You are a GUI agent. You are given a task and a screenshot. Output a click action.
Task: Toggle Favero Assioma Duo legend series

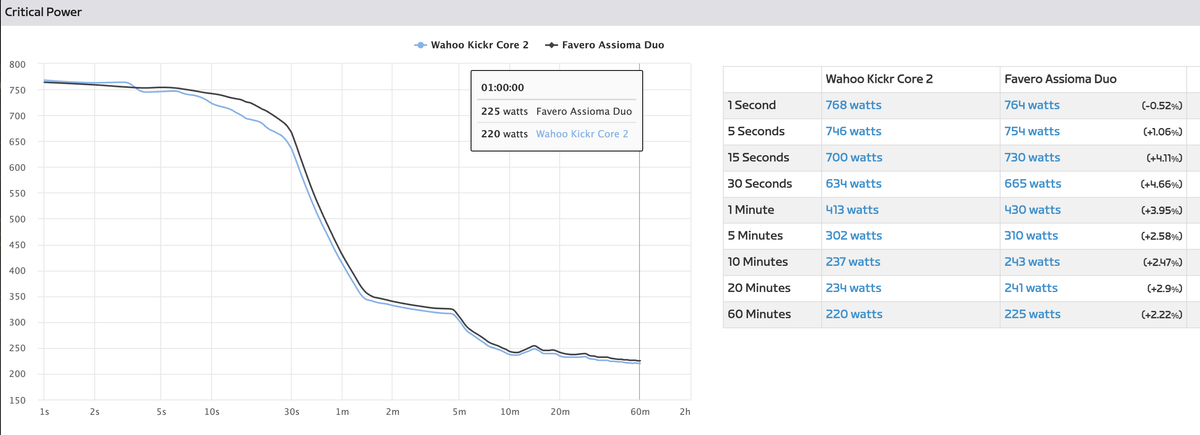click(x=613, y=45)
